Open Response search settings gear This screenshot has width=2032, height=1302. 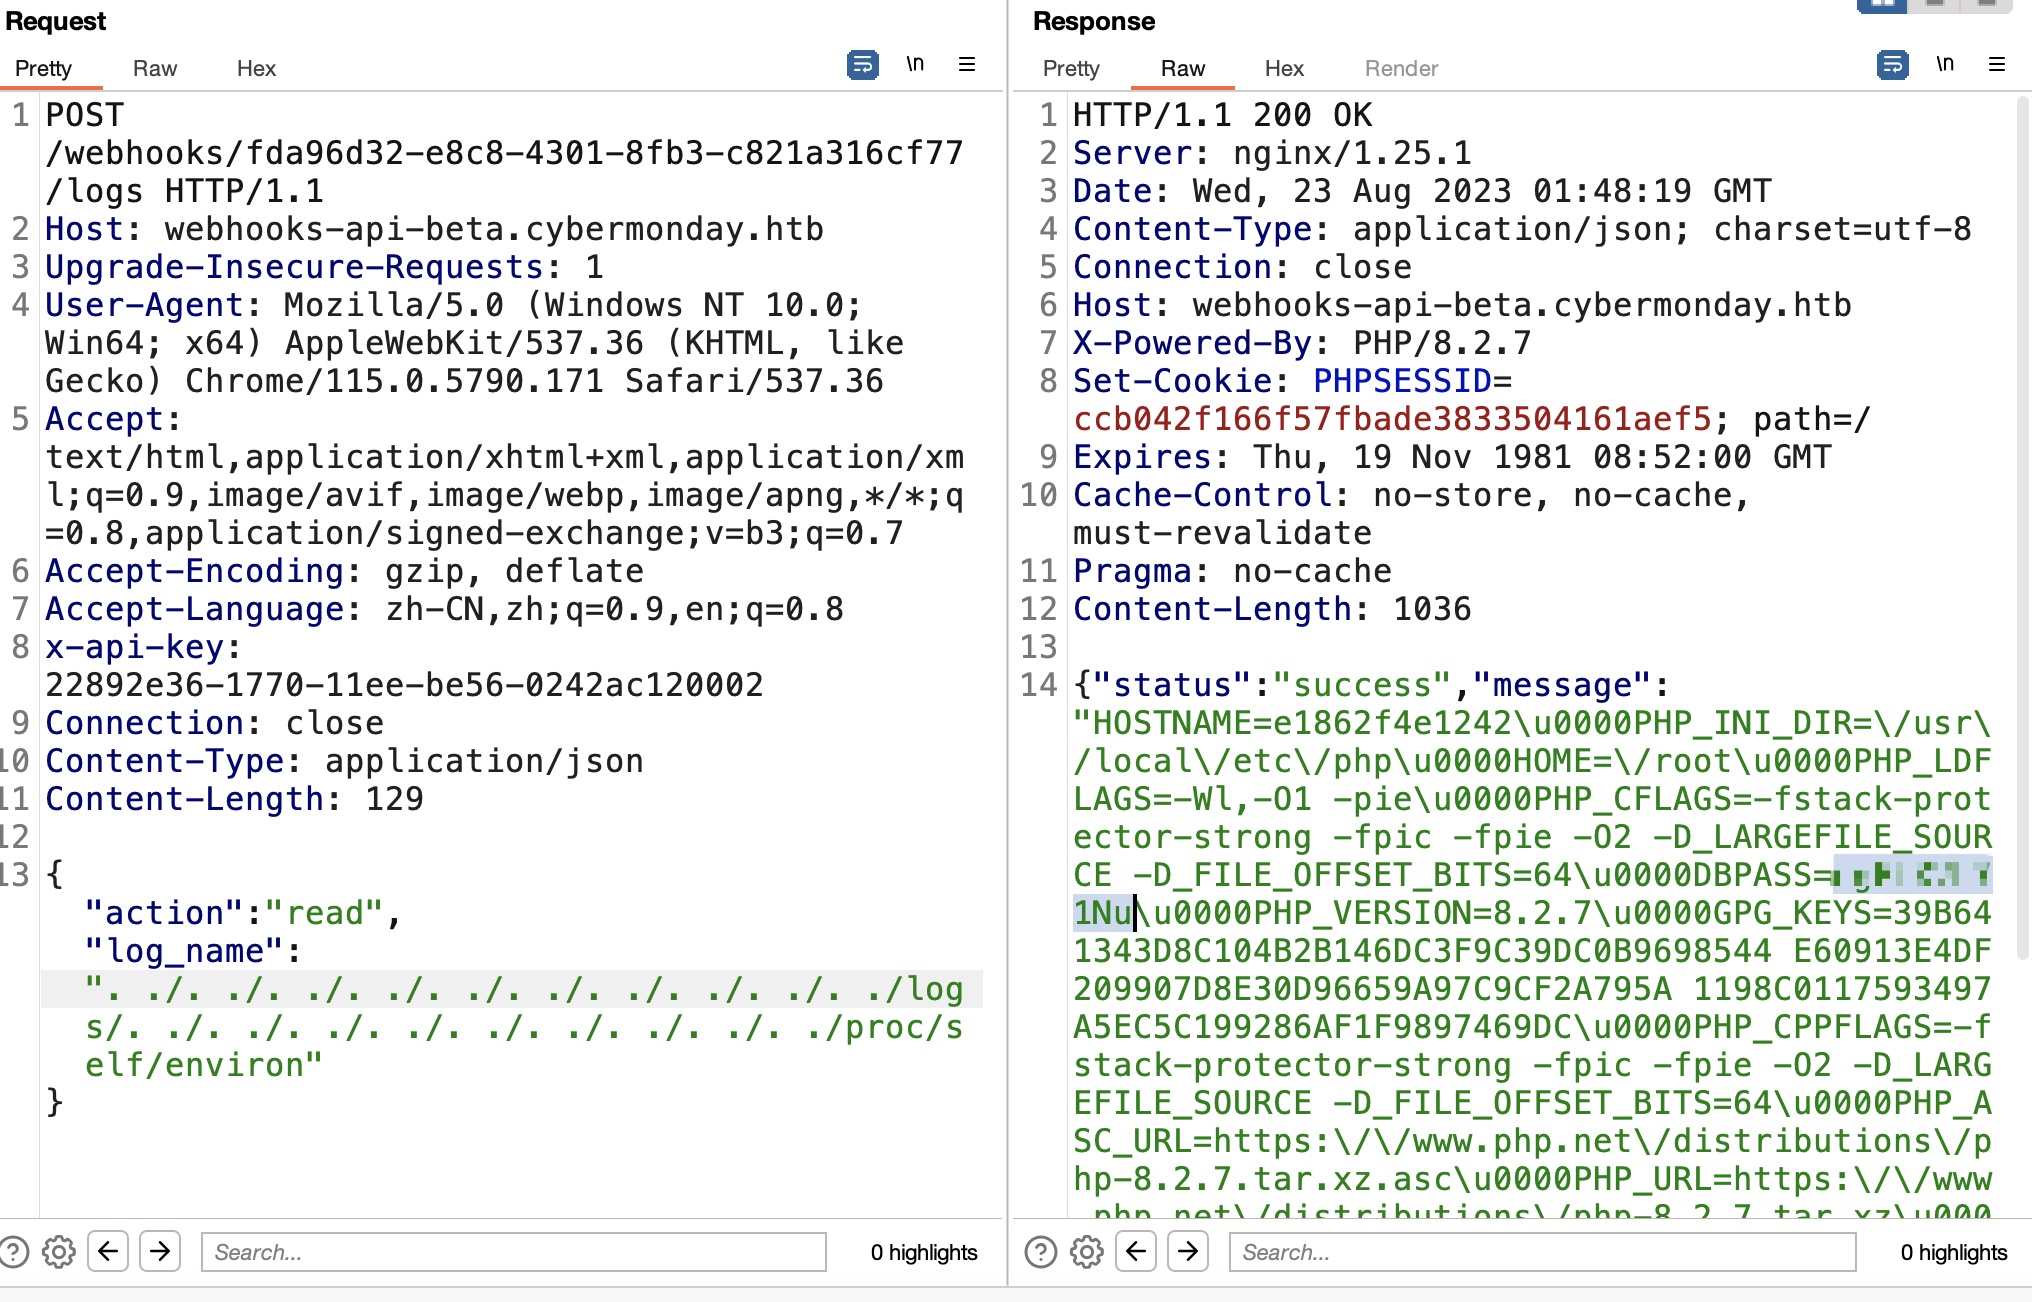pos(1087,1252)
